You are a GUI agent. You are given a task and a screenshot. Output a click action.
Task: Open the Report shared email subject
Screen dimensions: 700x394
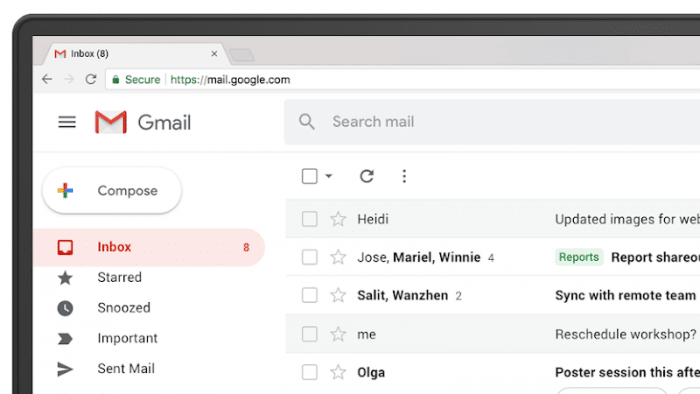(655, 257)
